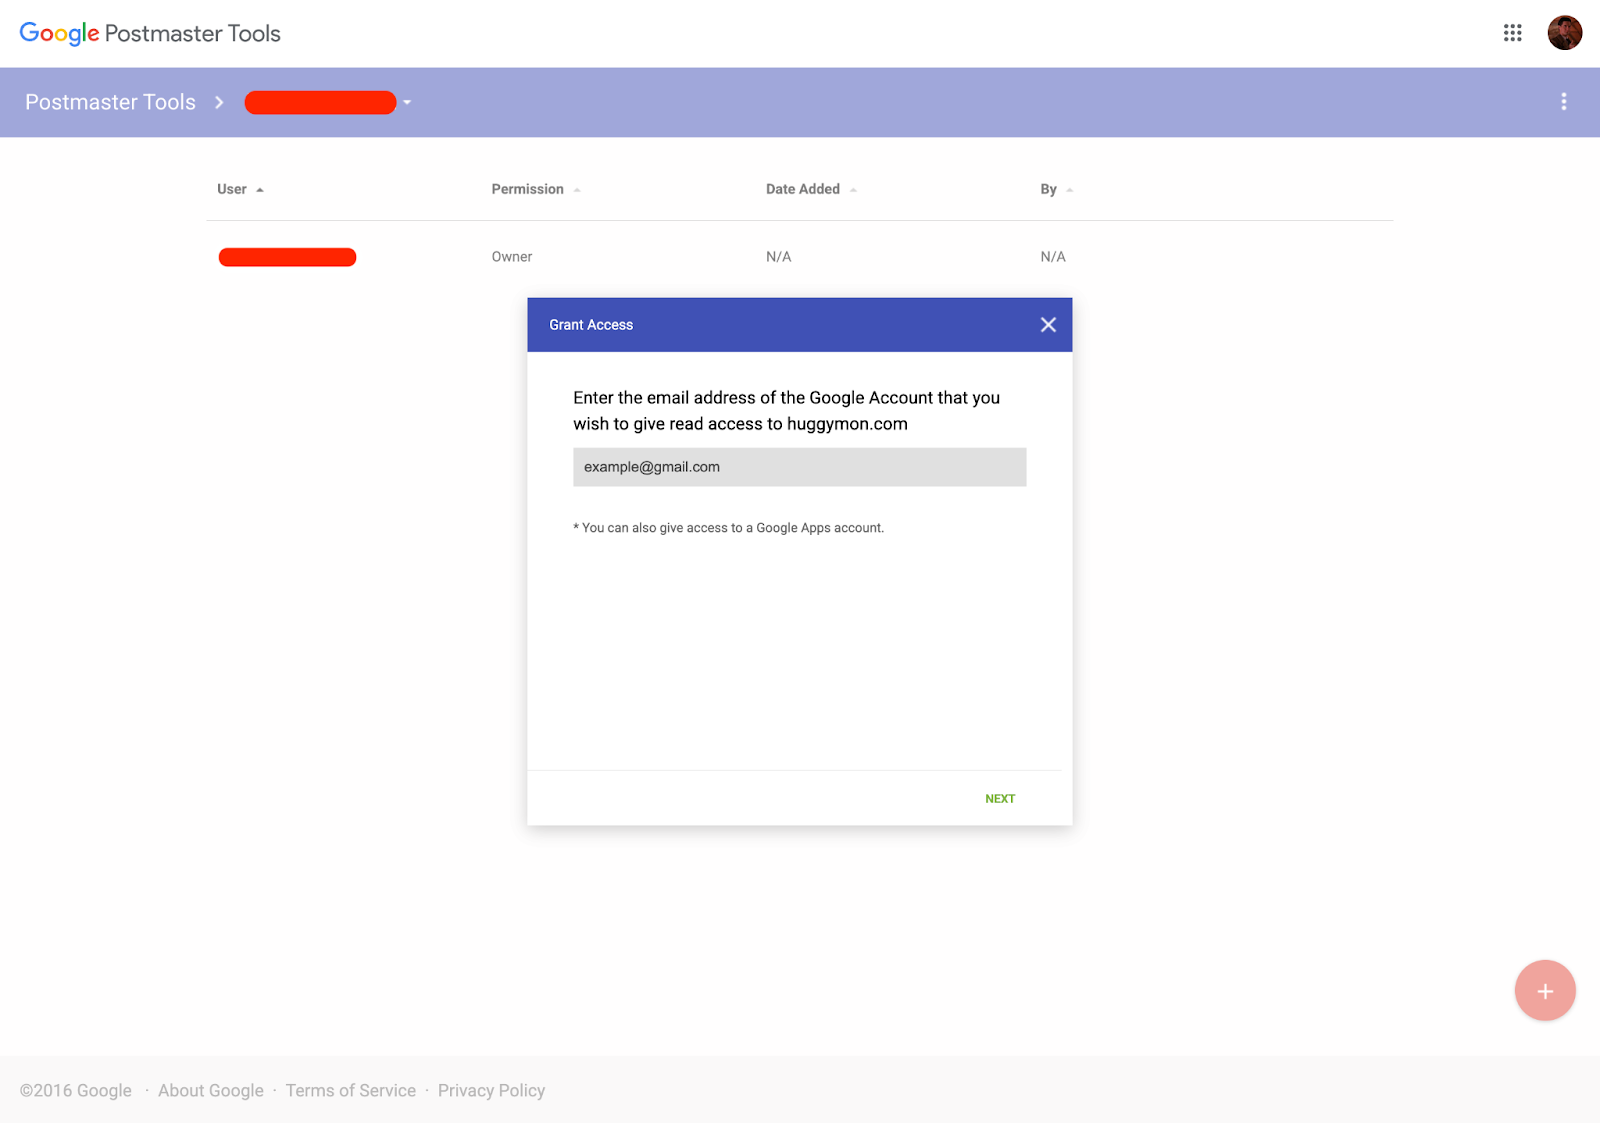Screen dimensions: 1600x1123
Task: Click the red plus add button
Action: (1545, 991)
